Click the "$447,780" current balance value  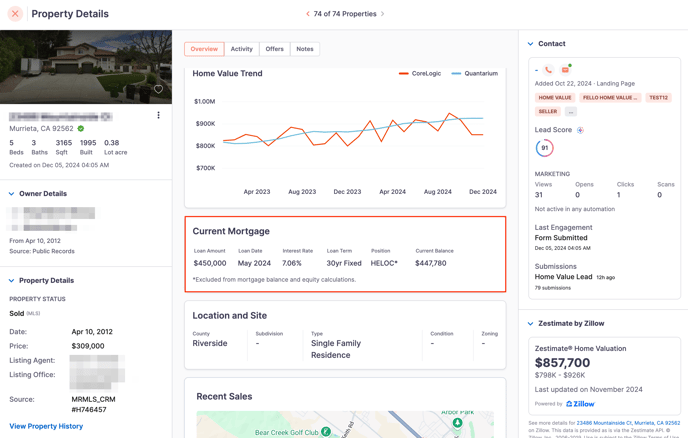coord(431,263)
